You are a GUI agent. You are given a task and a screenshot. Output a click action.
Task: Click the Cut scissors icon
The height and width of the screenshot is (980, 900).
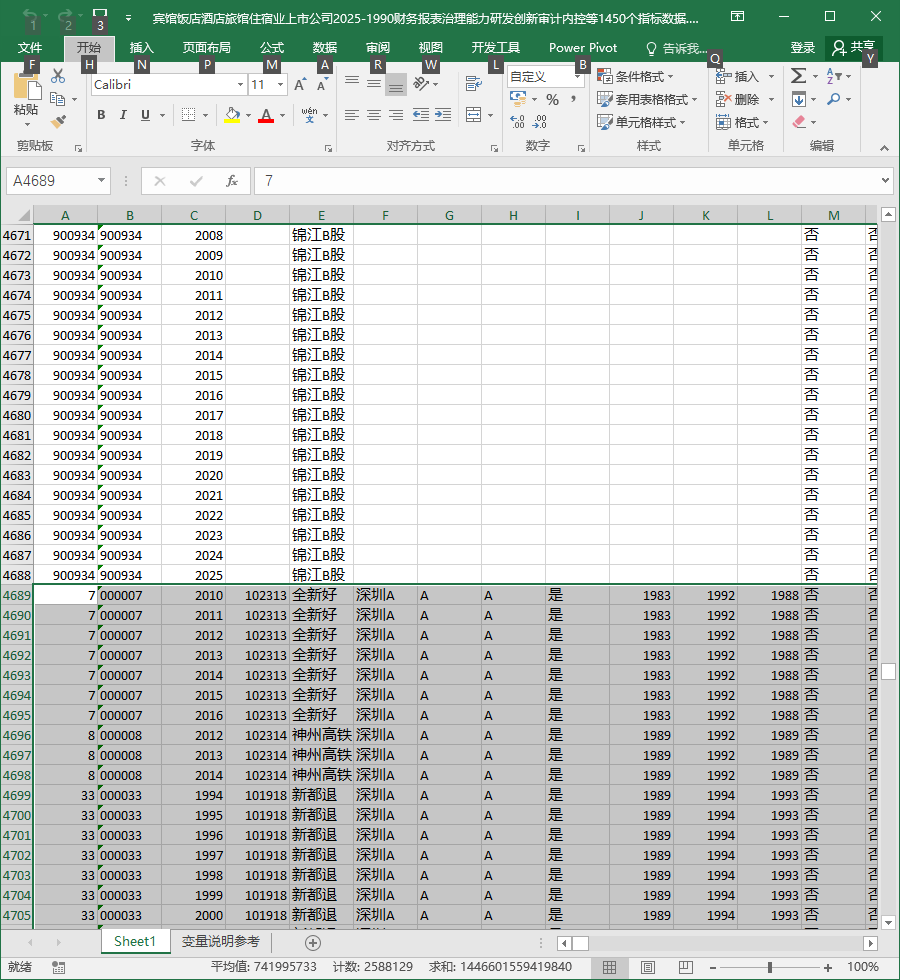[x=58, y=76]
